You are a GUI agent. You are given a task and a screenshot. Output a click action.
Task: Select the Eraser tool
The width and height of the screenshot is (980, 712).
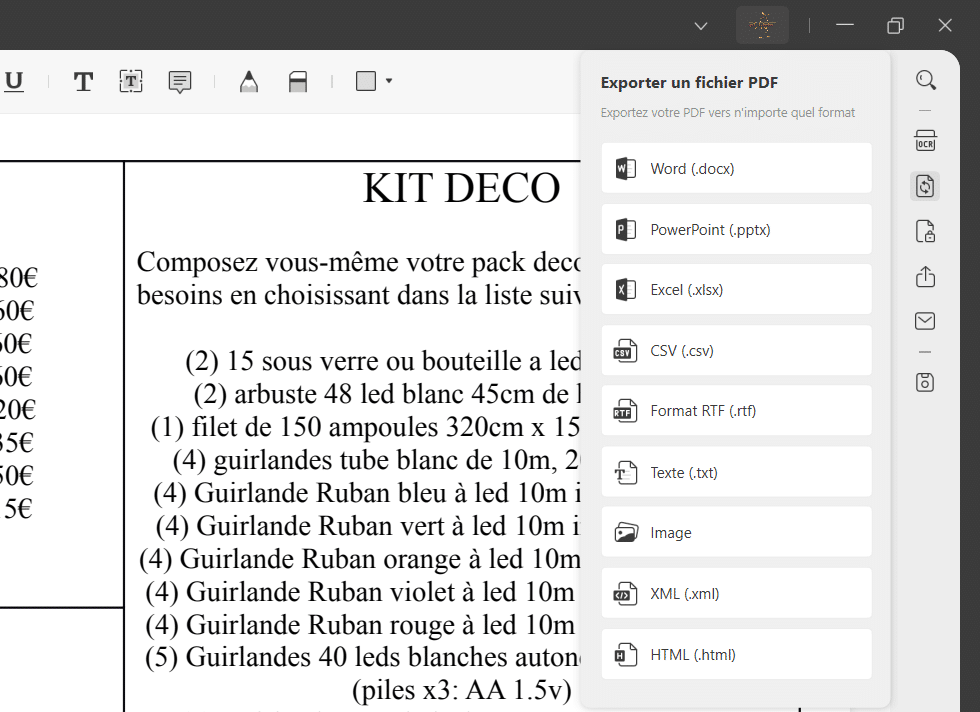pos(298,81)
